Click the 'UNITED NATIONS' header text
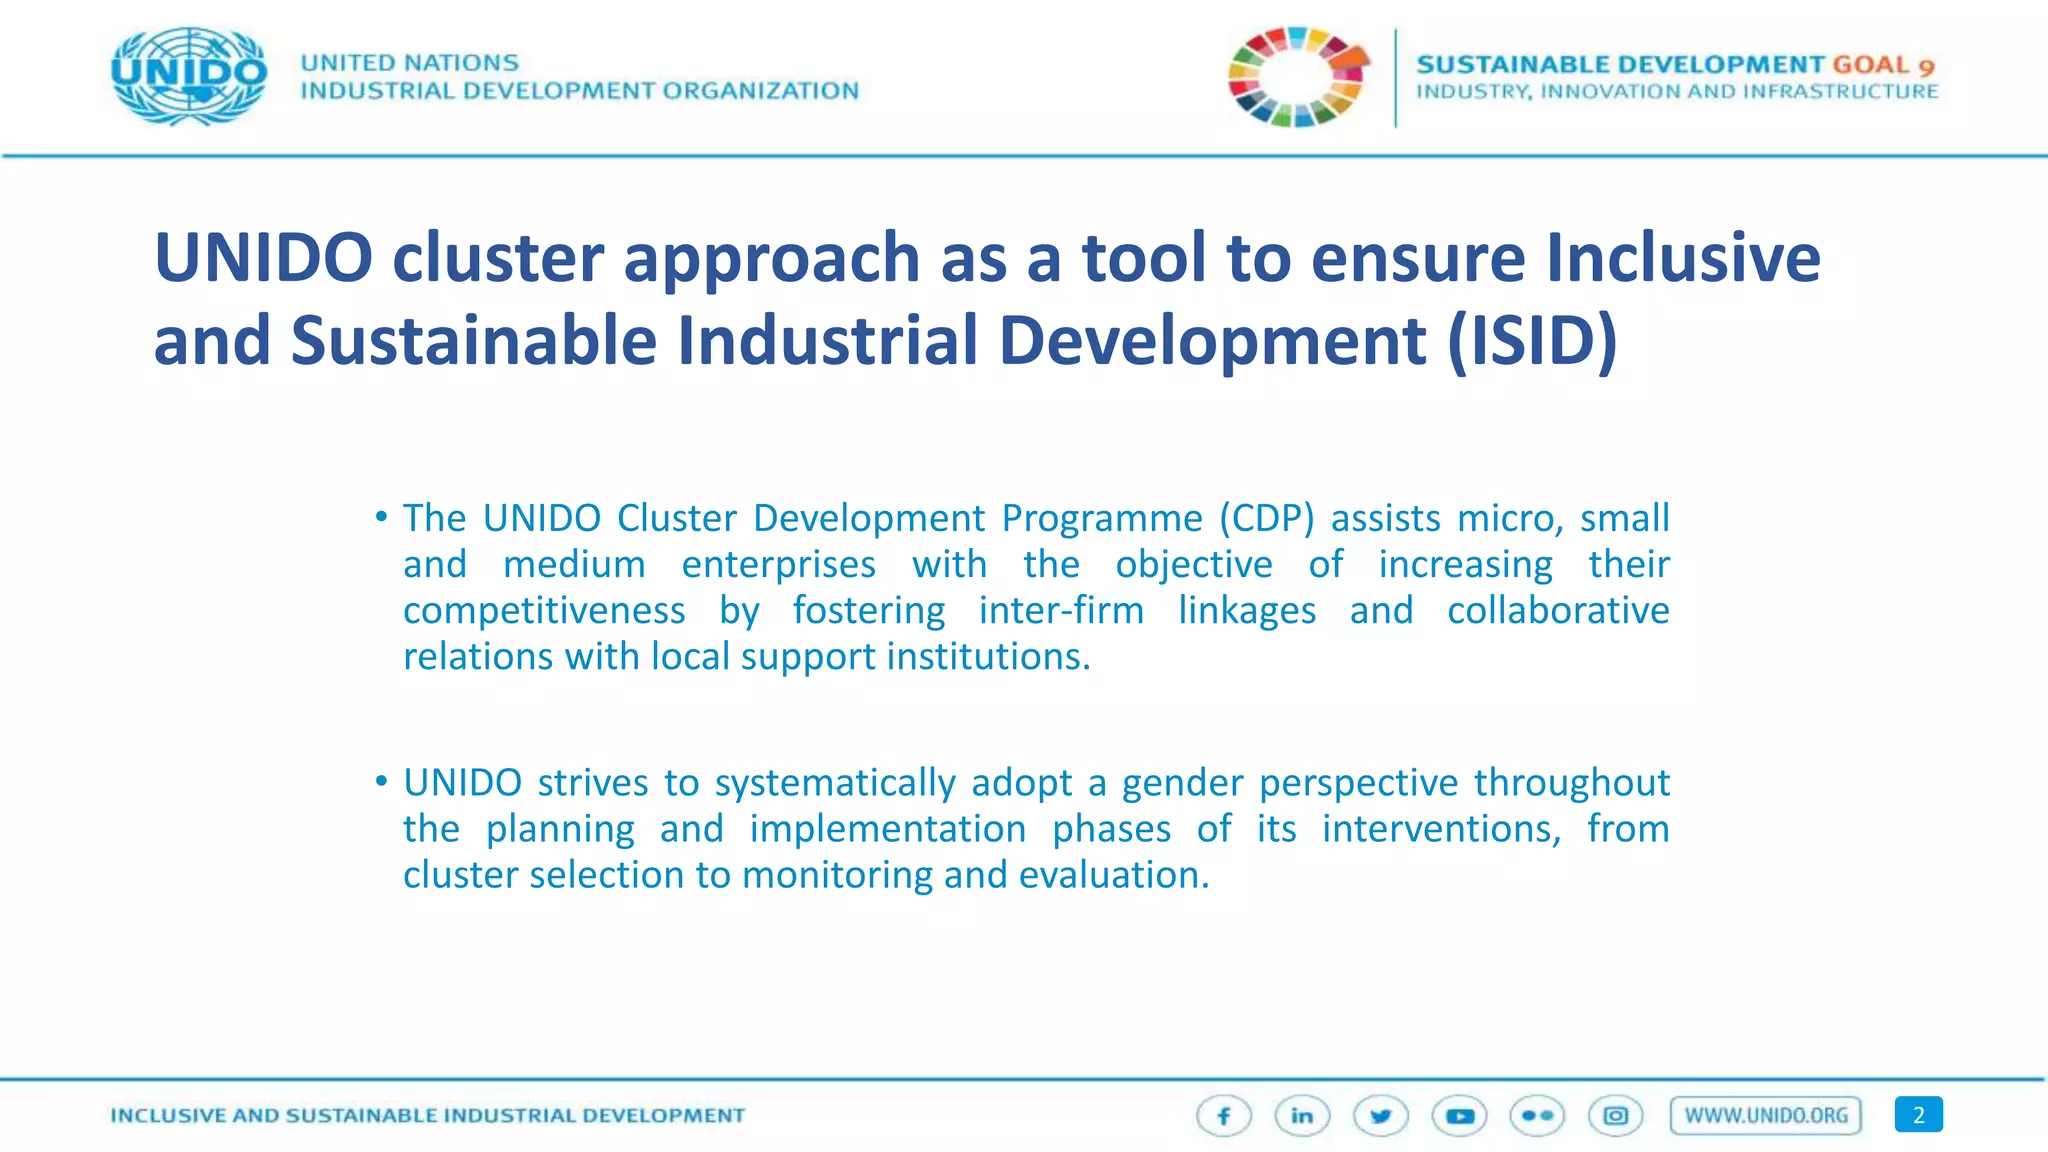 [409, 62]
